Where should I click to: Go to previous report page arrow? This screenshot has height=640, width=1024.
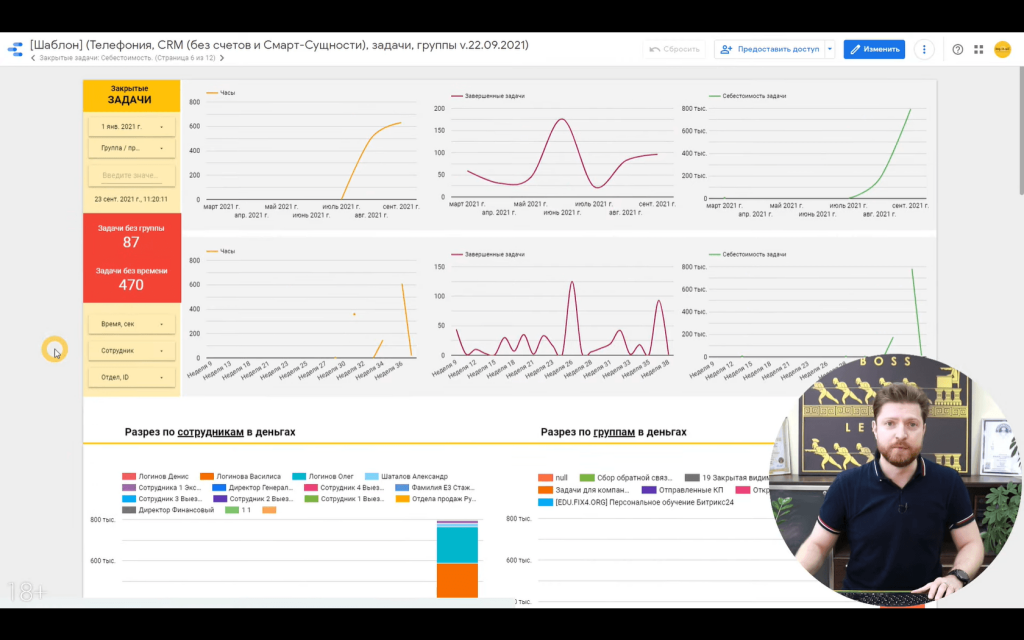pyautogui.click(x=33, y=58)
